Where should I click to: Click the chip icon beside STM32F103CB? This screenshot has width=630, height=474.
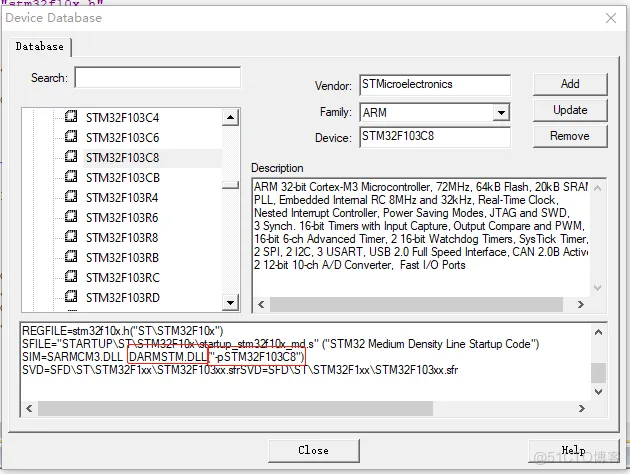pos(71,176)
